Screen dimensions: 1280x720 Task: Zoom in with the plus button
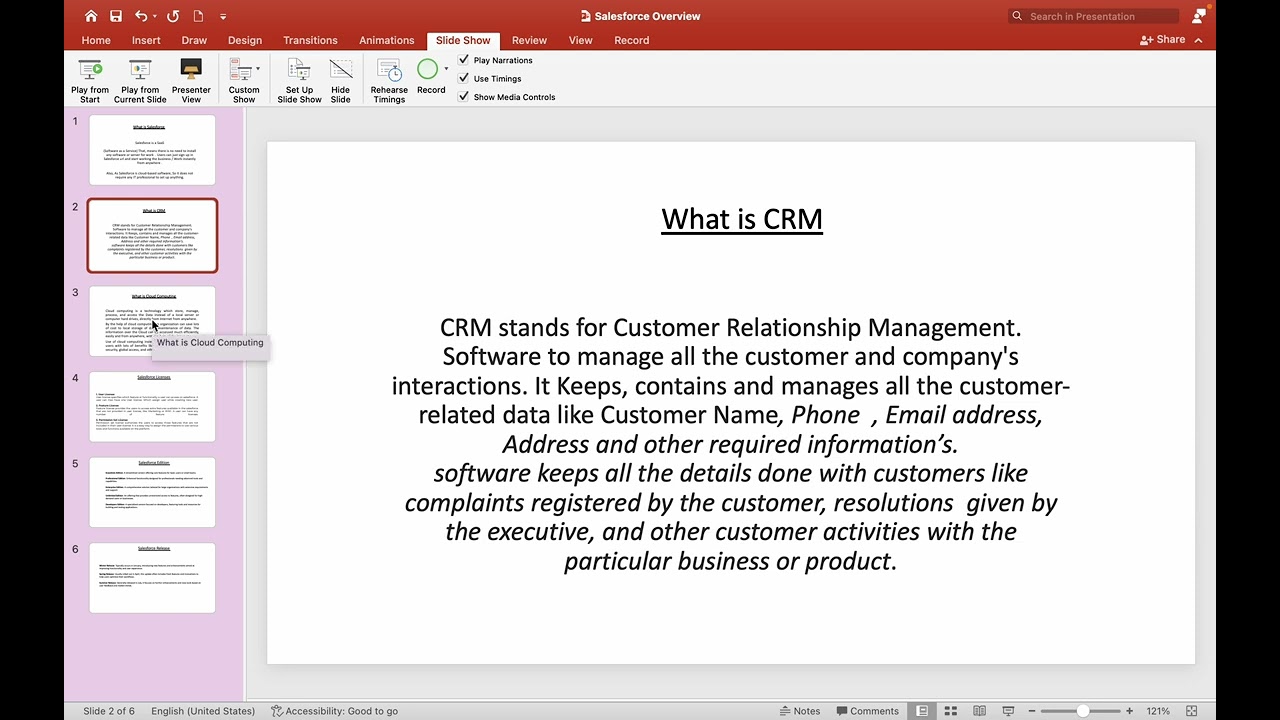[x=1130, y=711]
